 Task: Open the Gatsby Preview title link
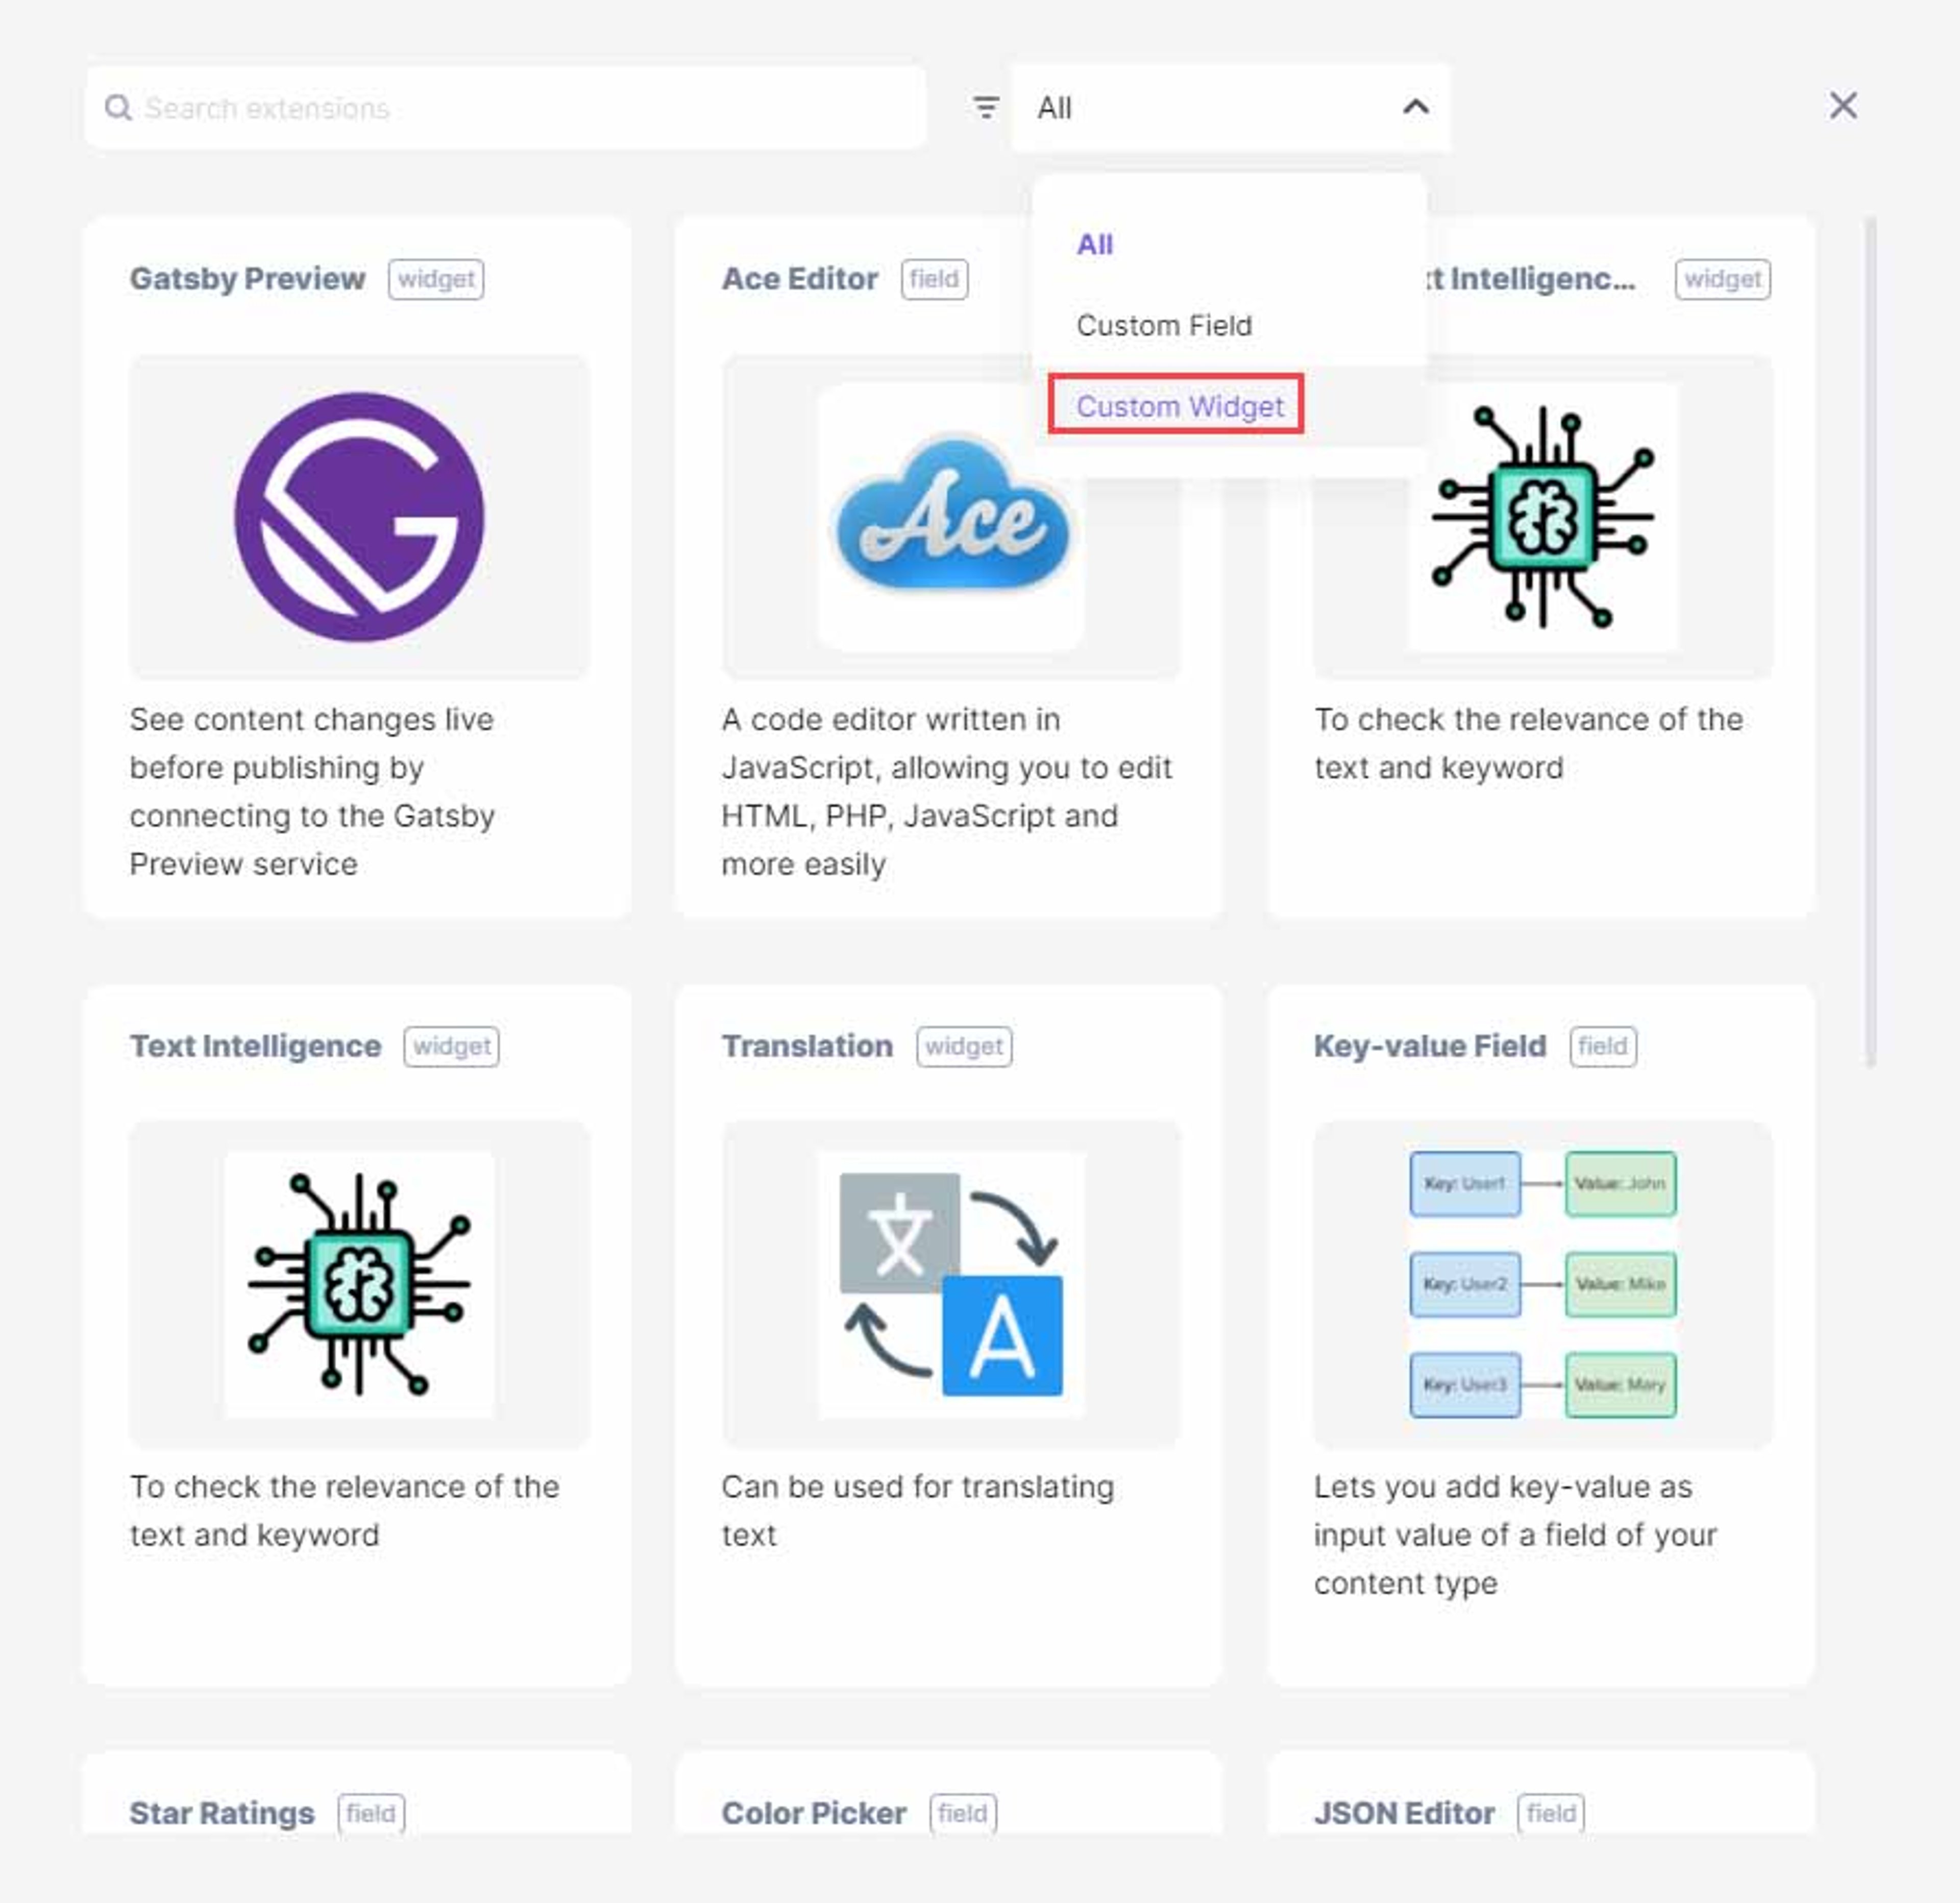(247, 278)
